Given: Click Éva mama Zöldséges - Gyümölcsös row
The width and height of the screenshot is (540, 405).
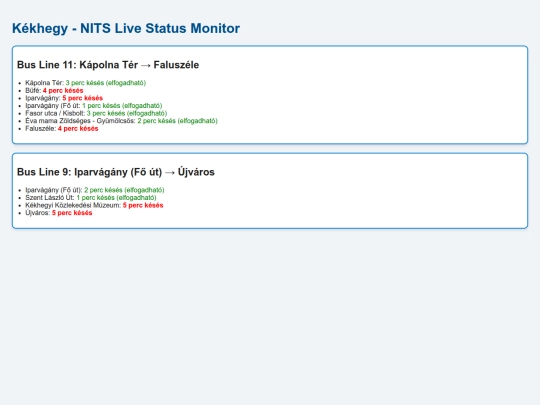Looking at the screenshot, I should click(x=121, y=121).
